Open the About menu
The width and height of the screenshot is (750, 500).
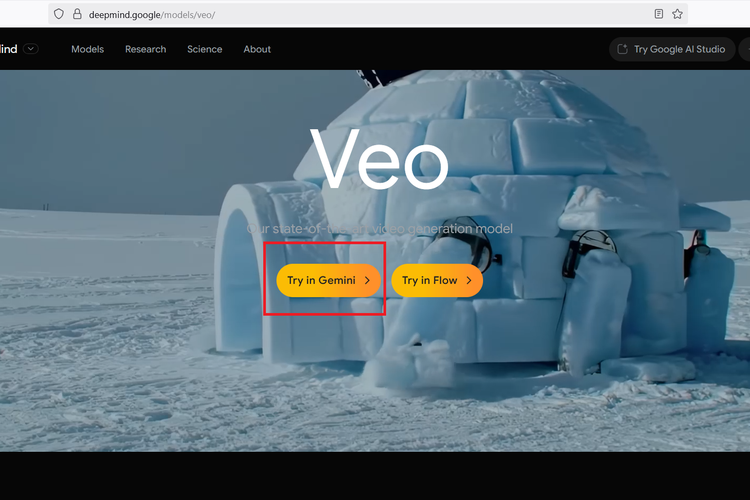257,49
